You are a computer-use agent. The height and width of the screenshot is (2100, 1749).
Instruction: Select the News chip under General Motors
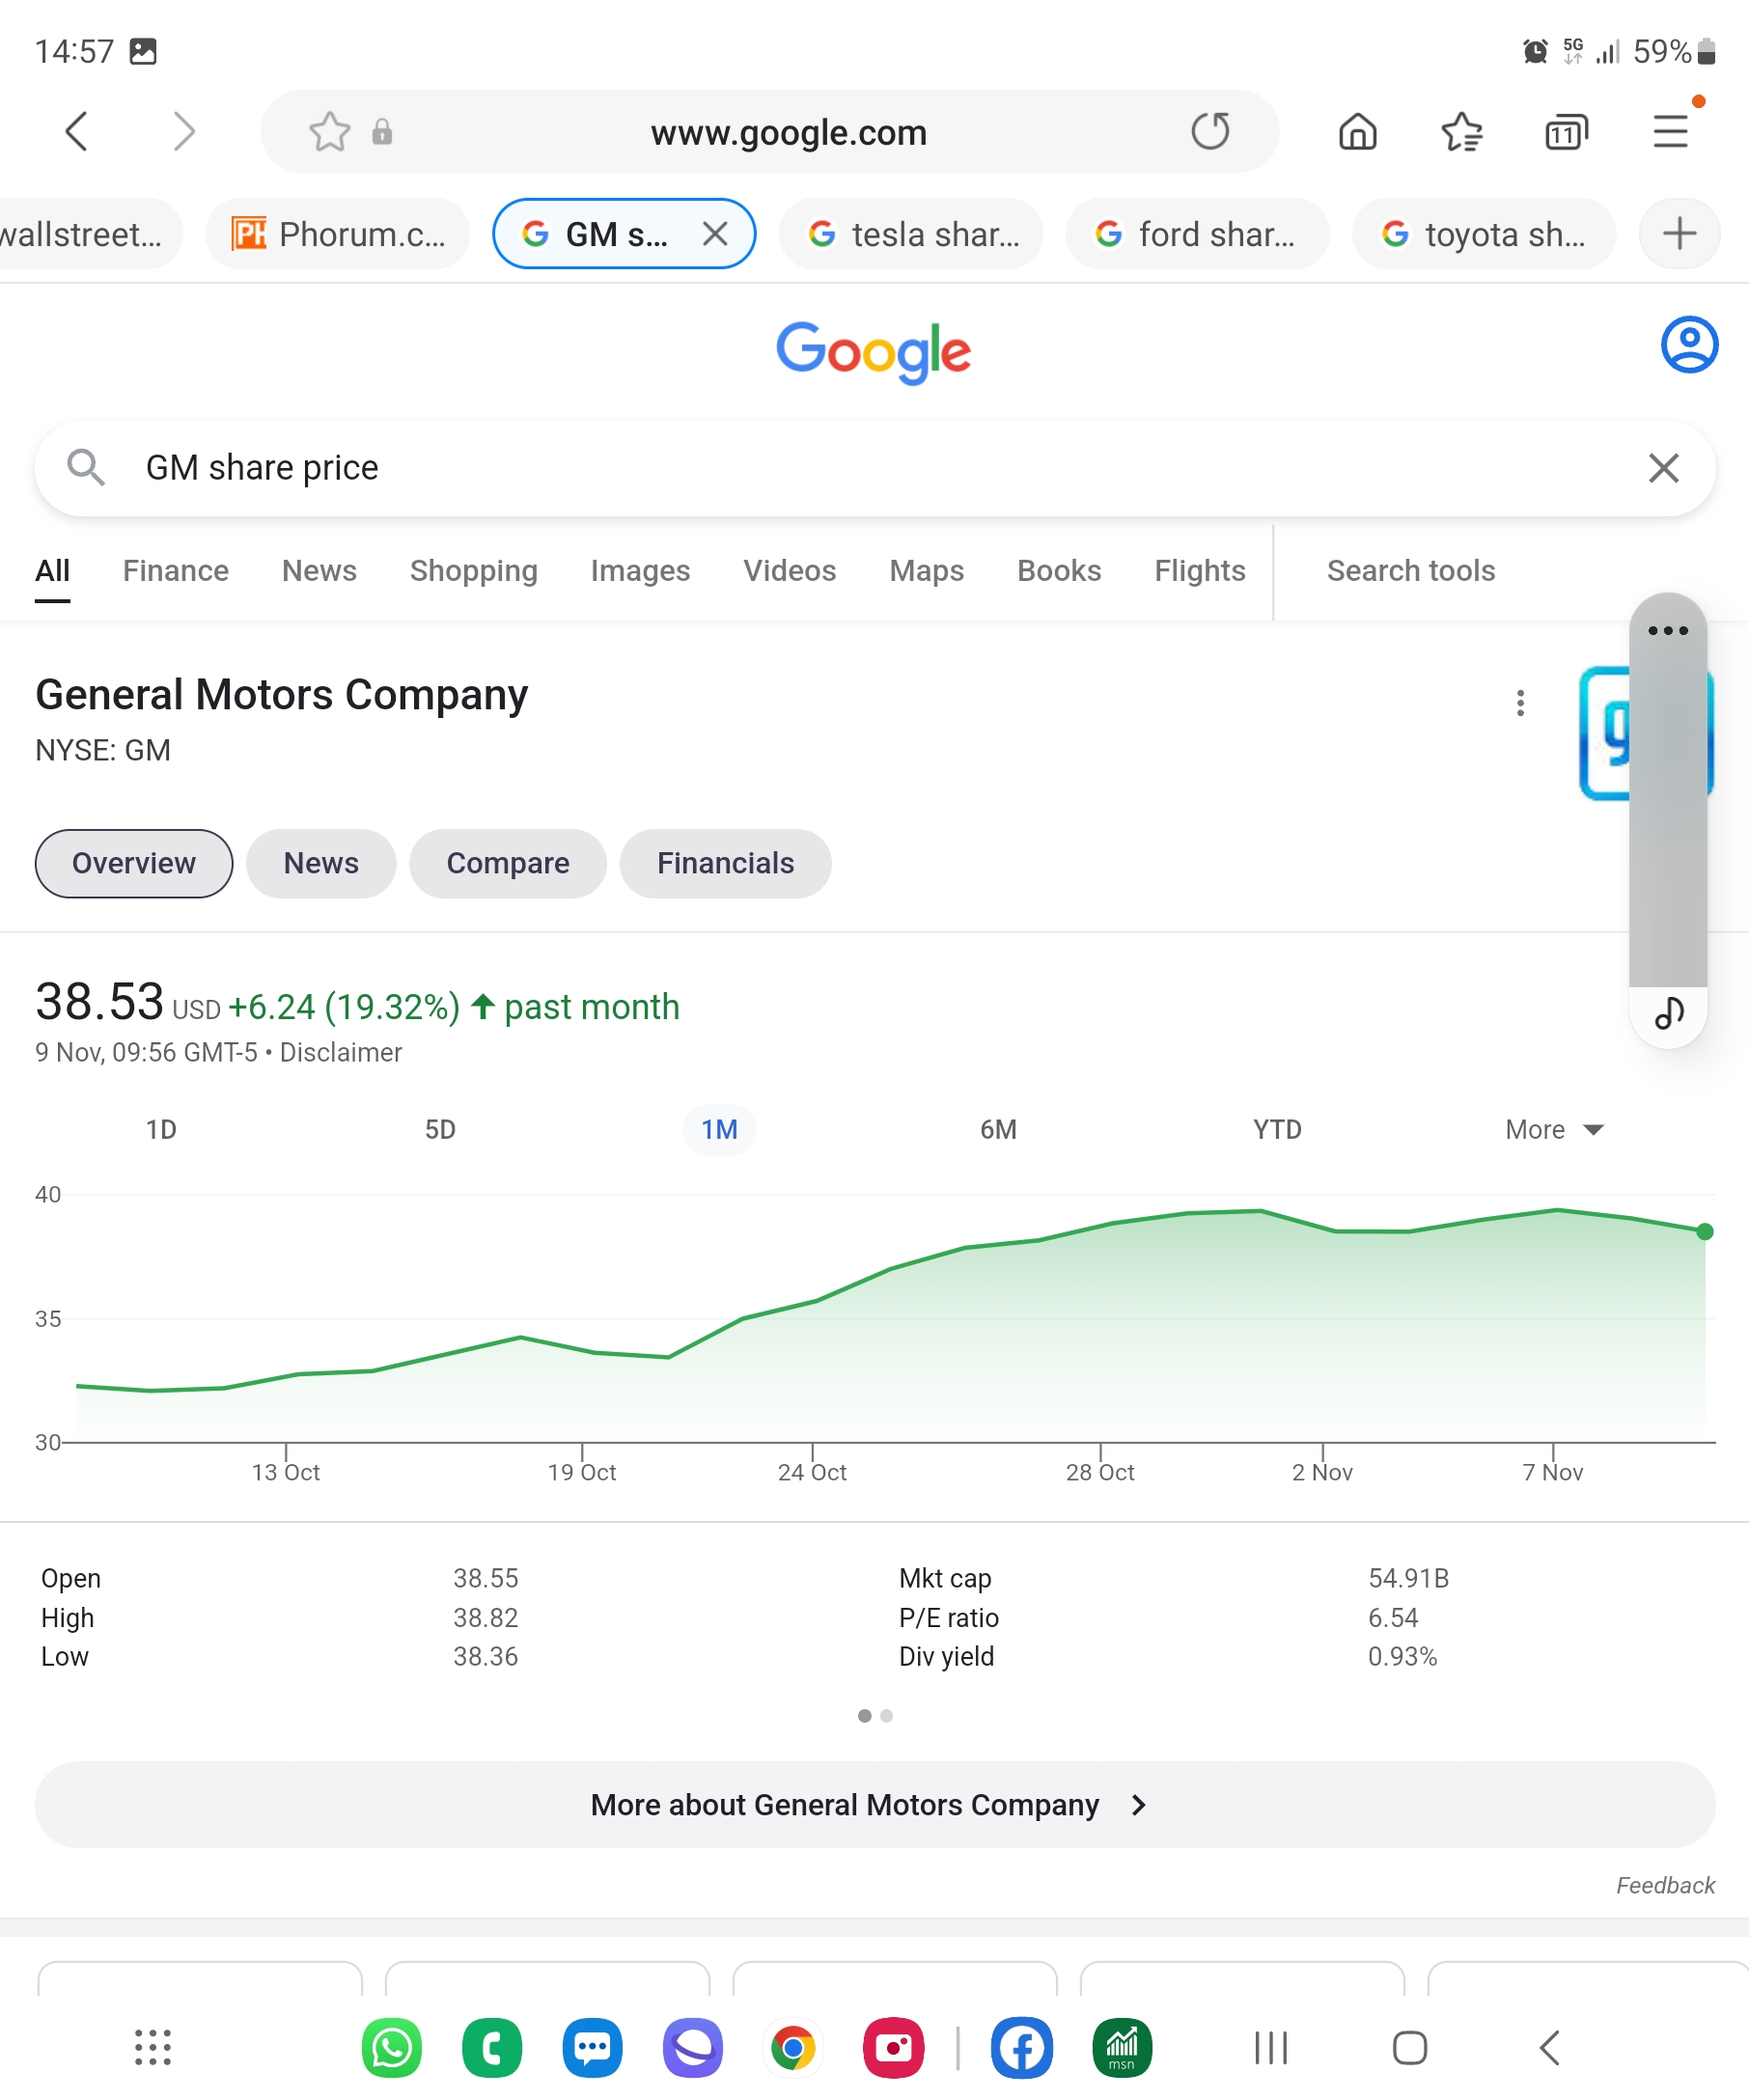321,863
